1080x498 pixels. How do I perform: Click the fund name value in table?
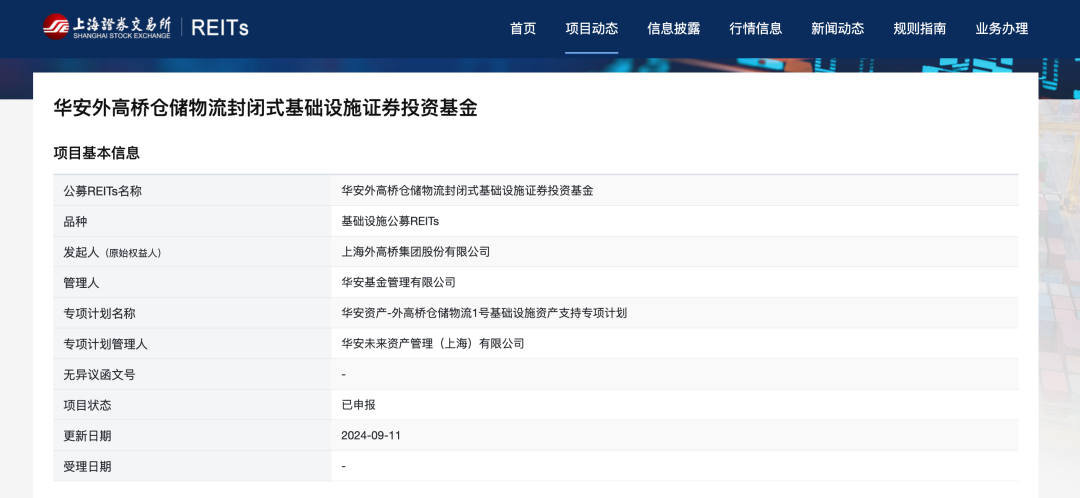467,191
